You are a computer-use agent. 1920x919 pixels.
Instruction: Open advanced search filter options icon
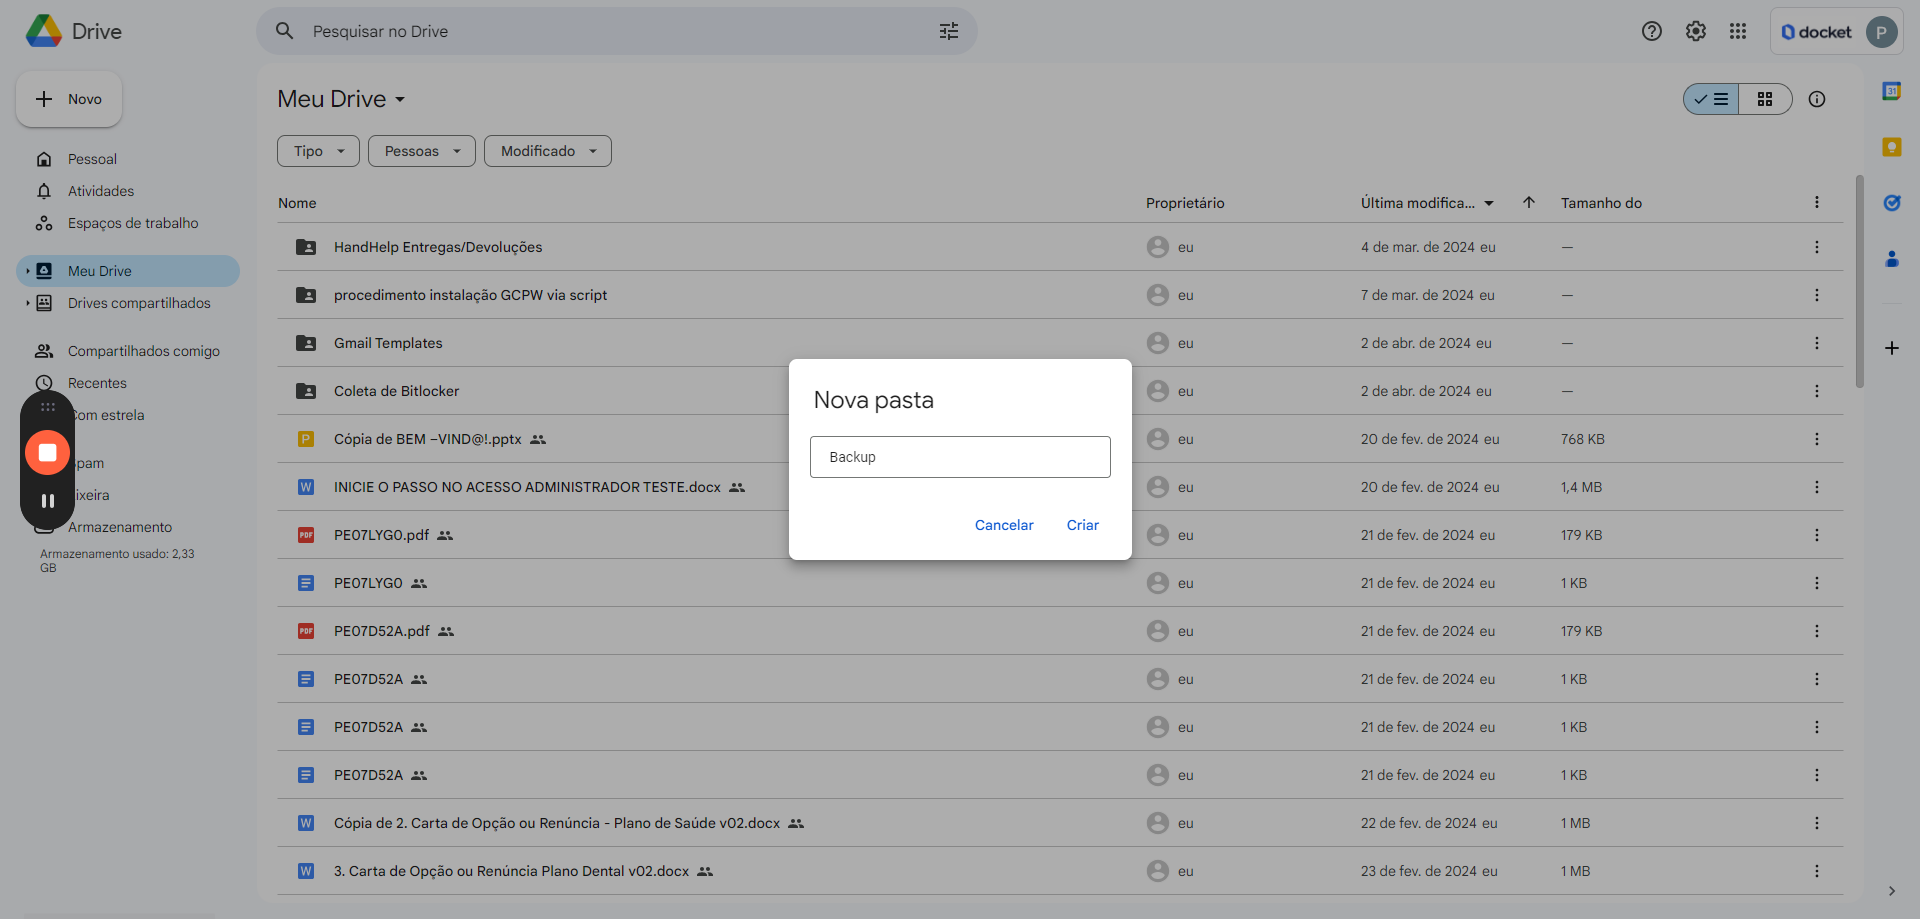(x=948, y=31)
